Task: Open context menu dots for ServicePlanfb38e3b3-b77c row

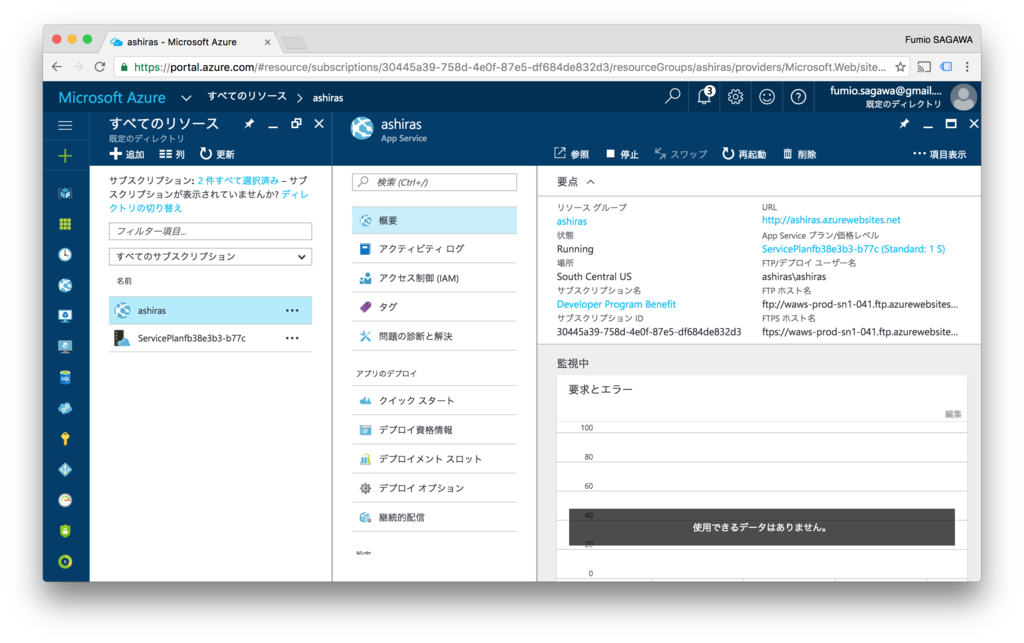Action: click(x=292, y=338)
